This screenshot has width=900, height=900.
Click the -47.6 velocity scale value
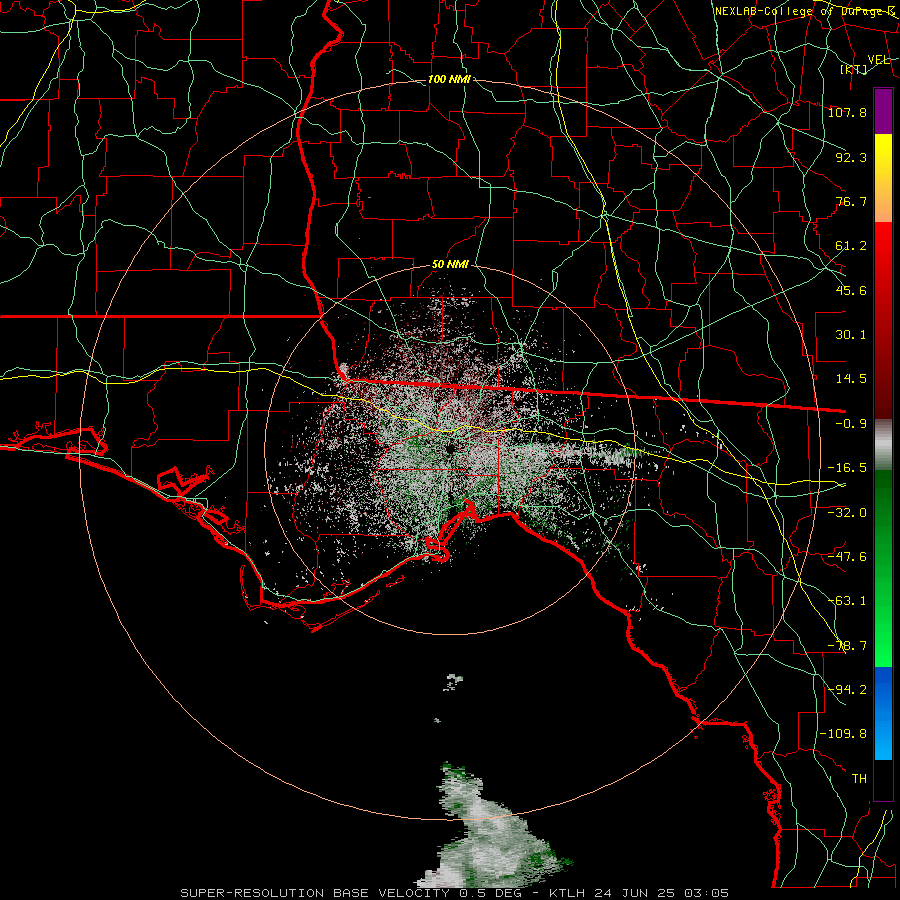coord(847,557)
